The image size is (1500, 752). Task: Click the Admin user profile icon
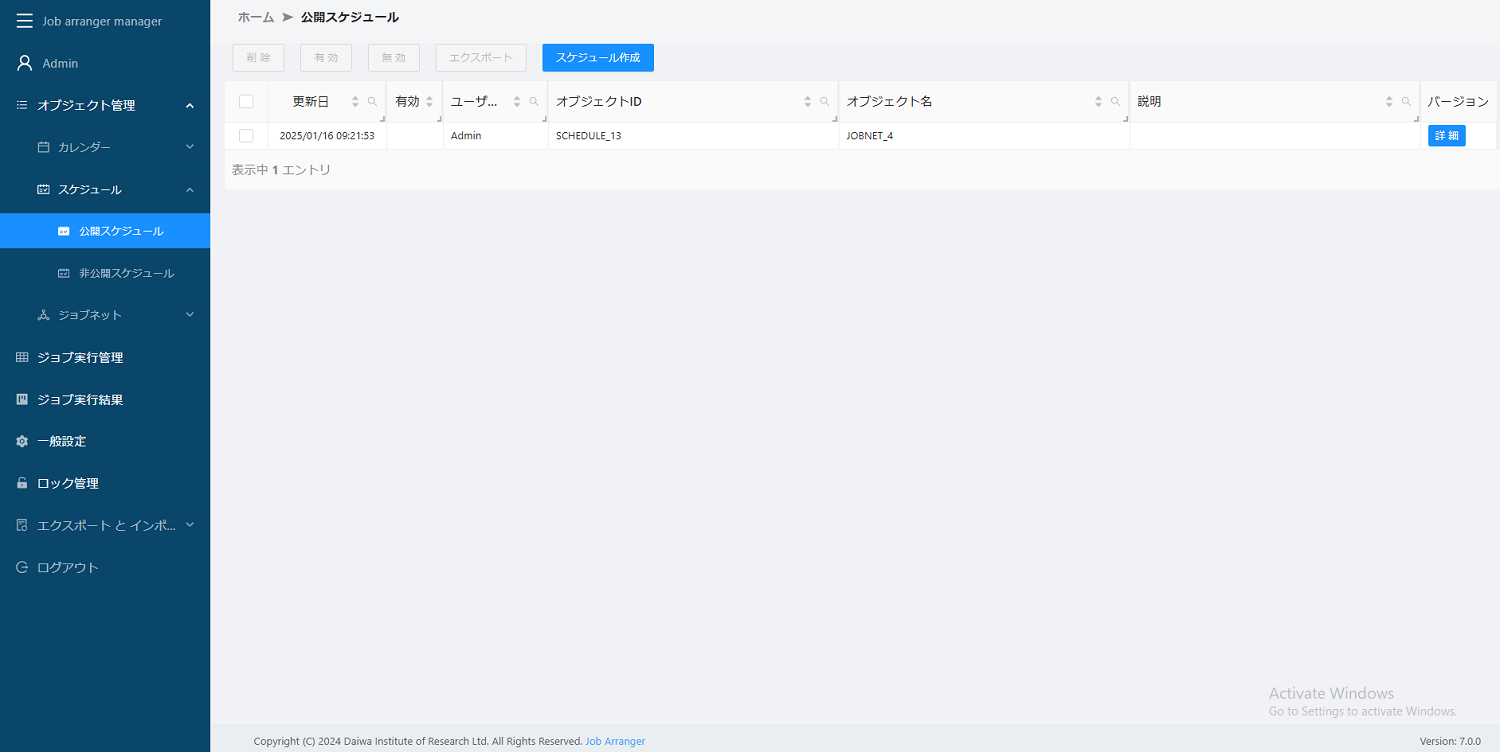pos(22,62)
